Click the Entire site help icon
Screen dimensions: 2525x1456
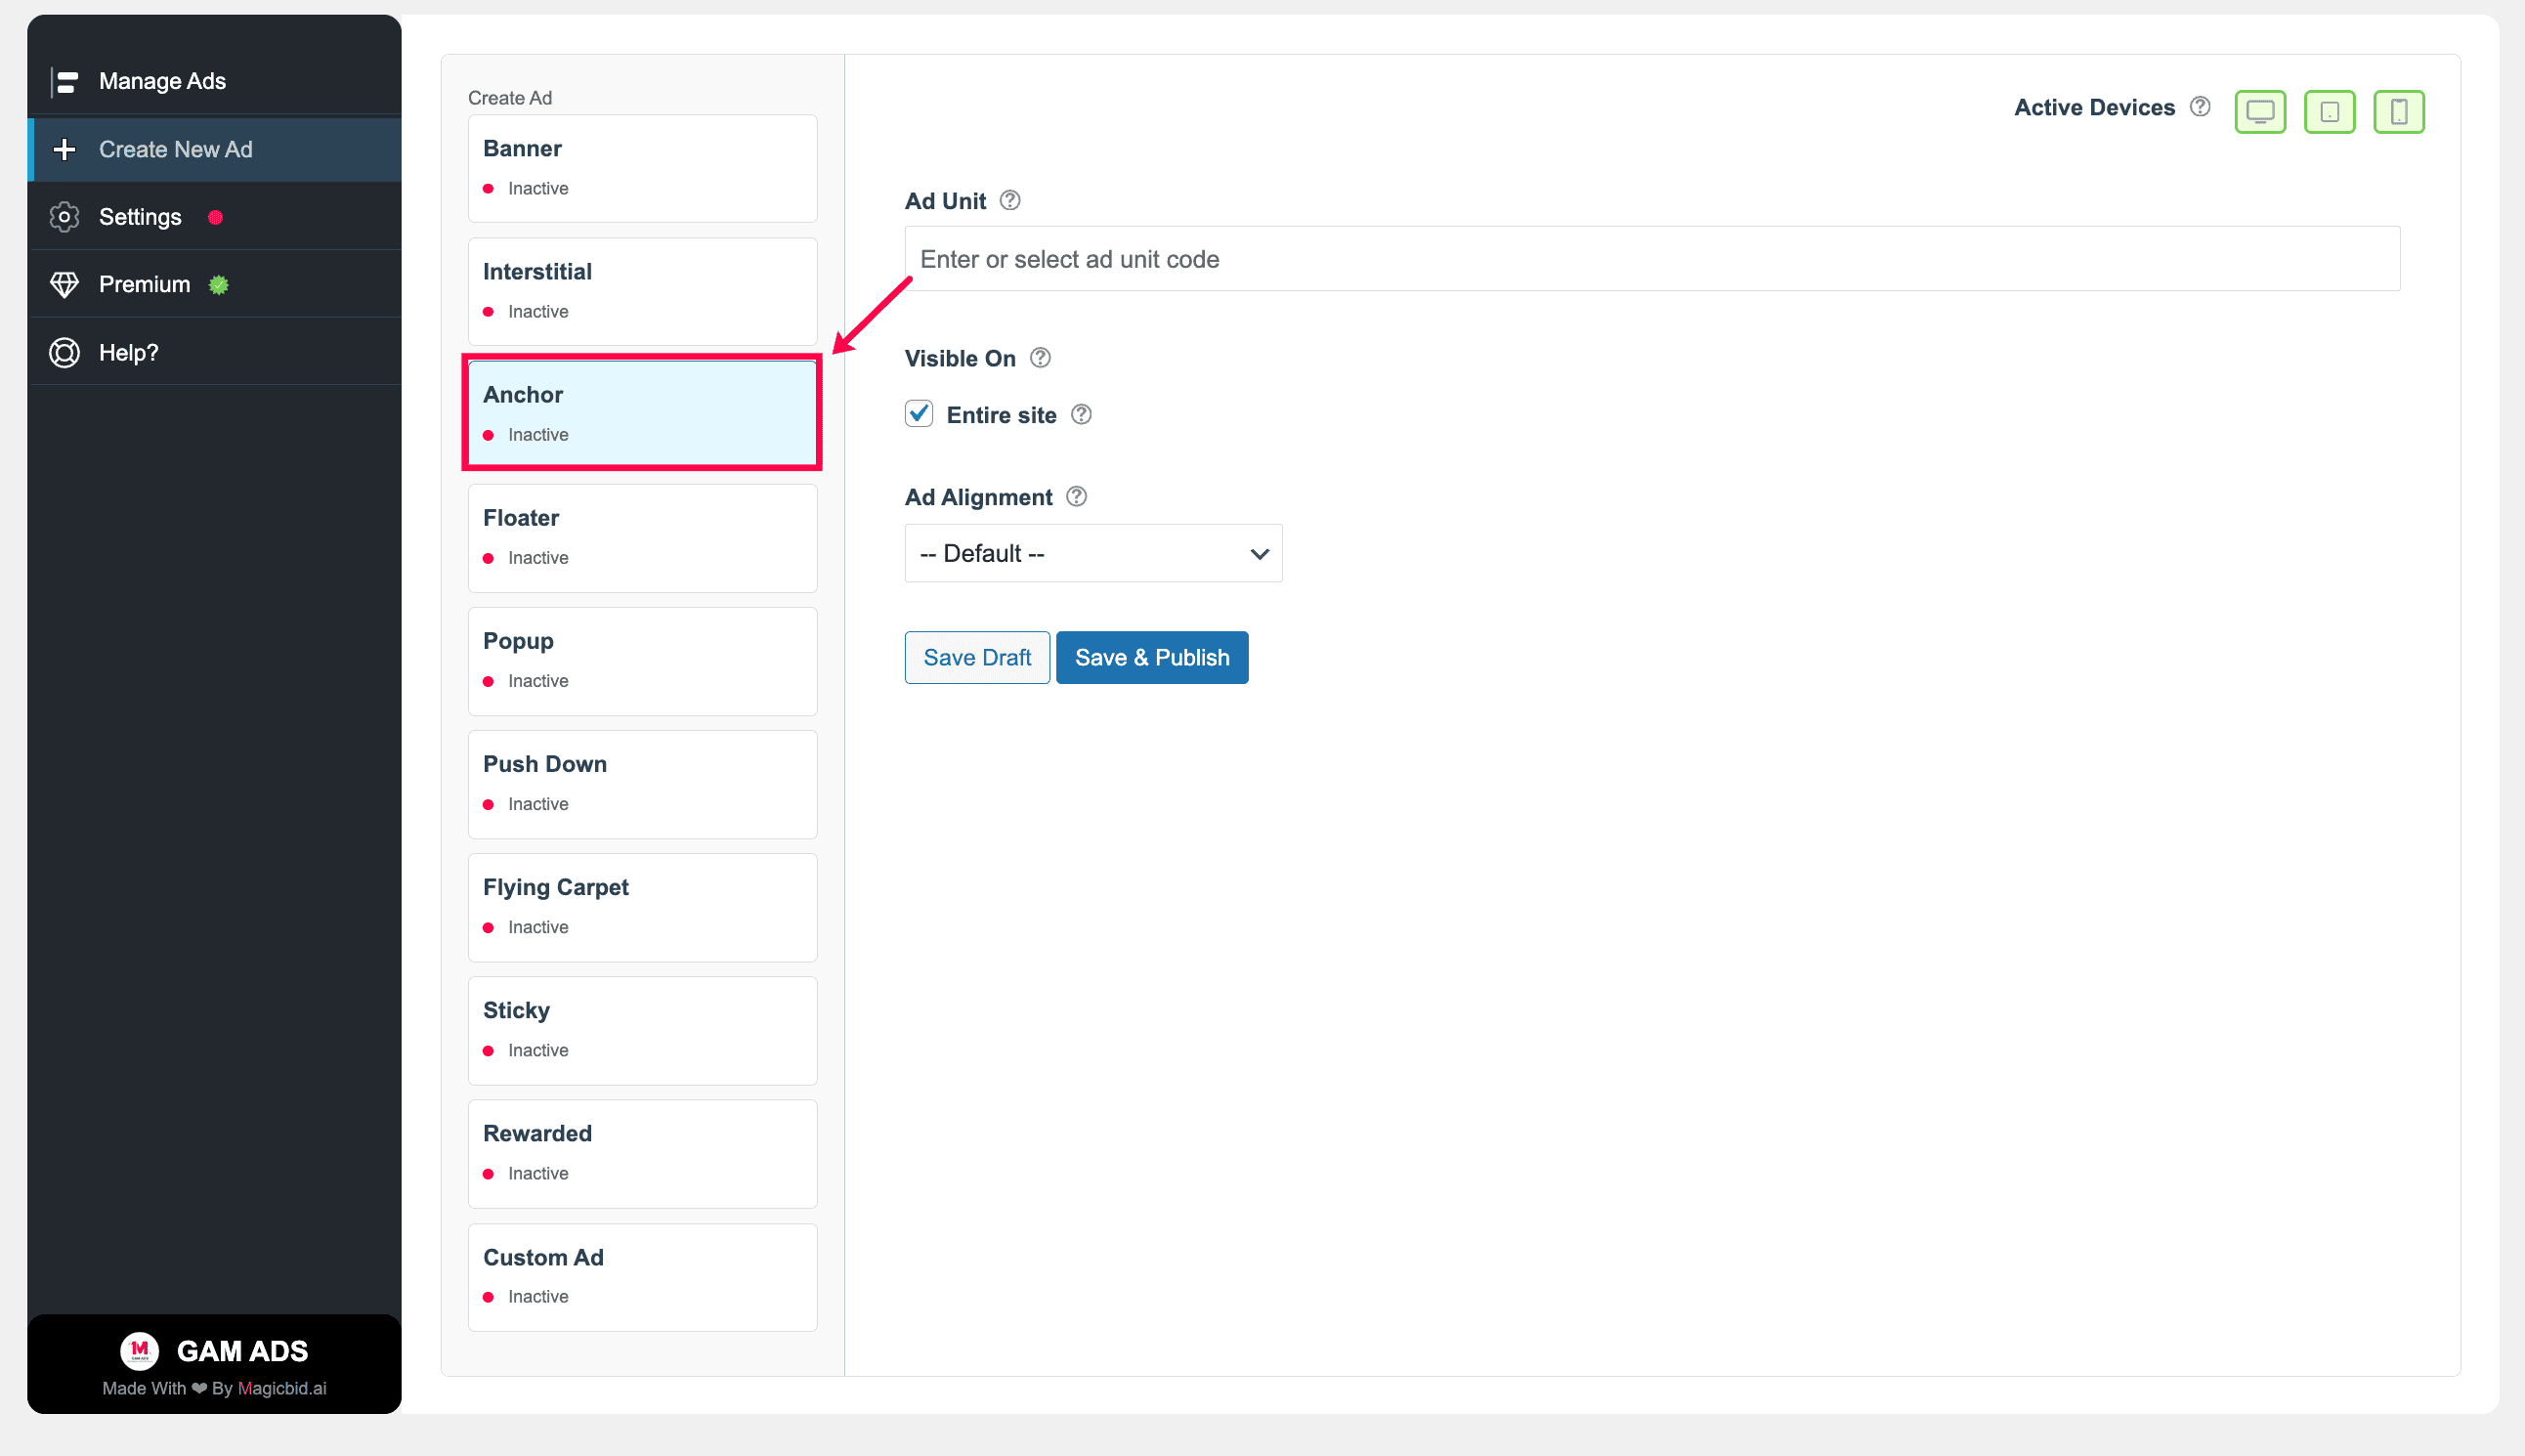coord(1081,414)
